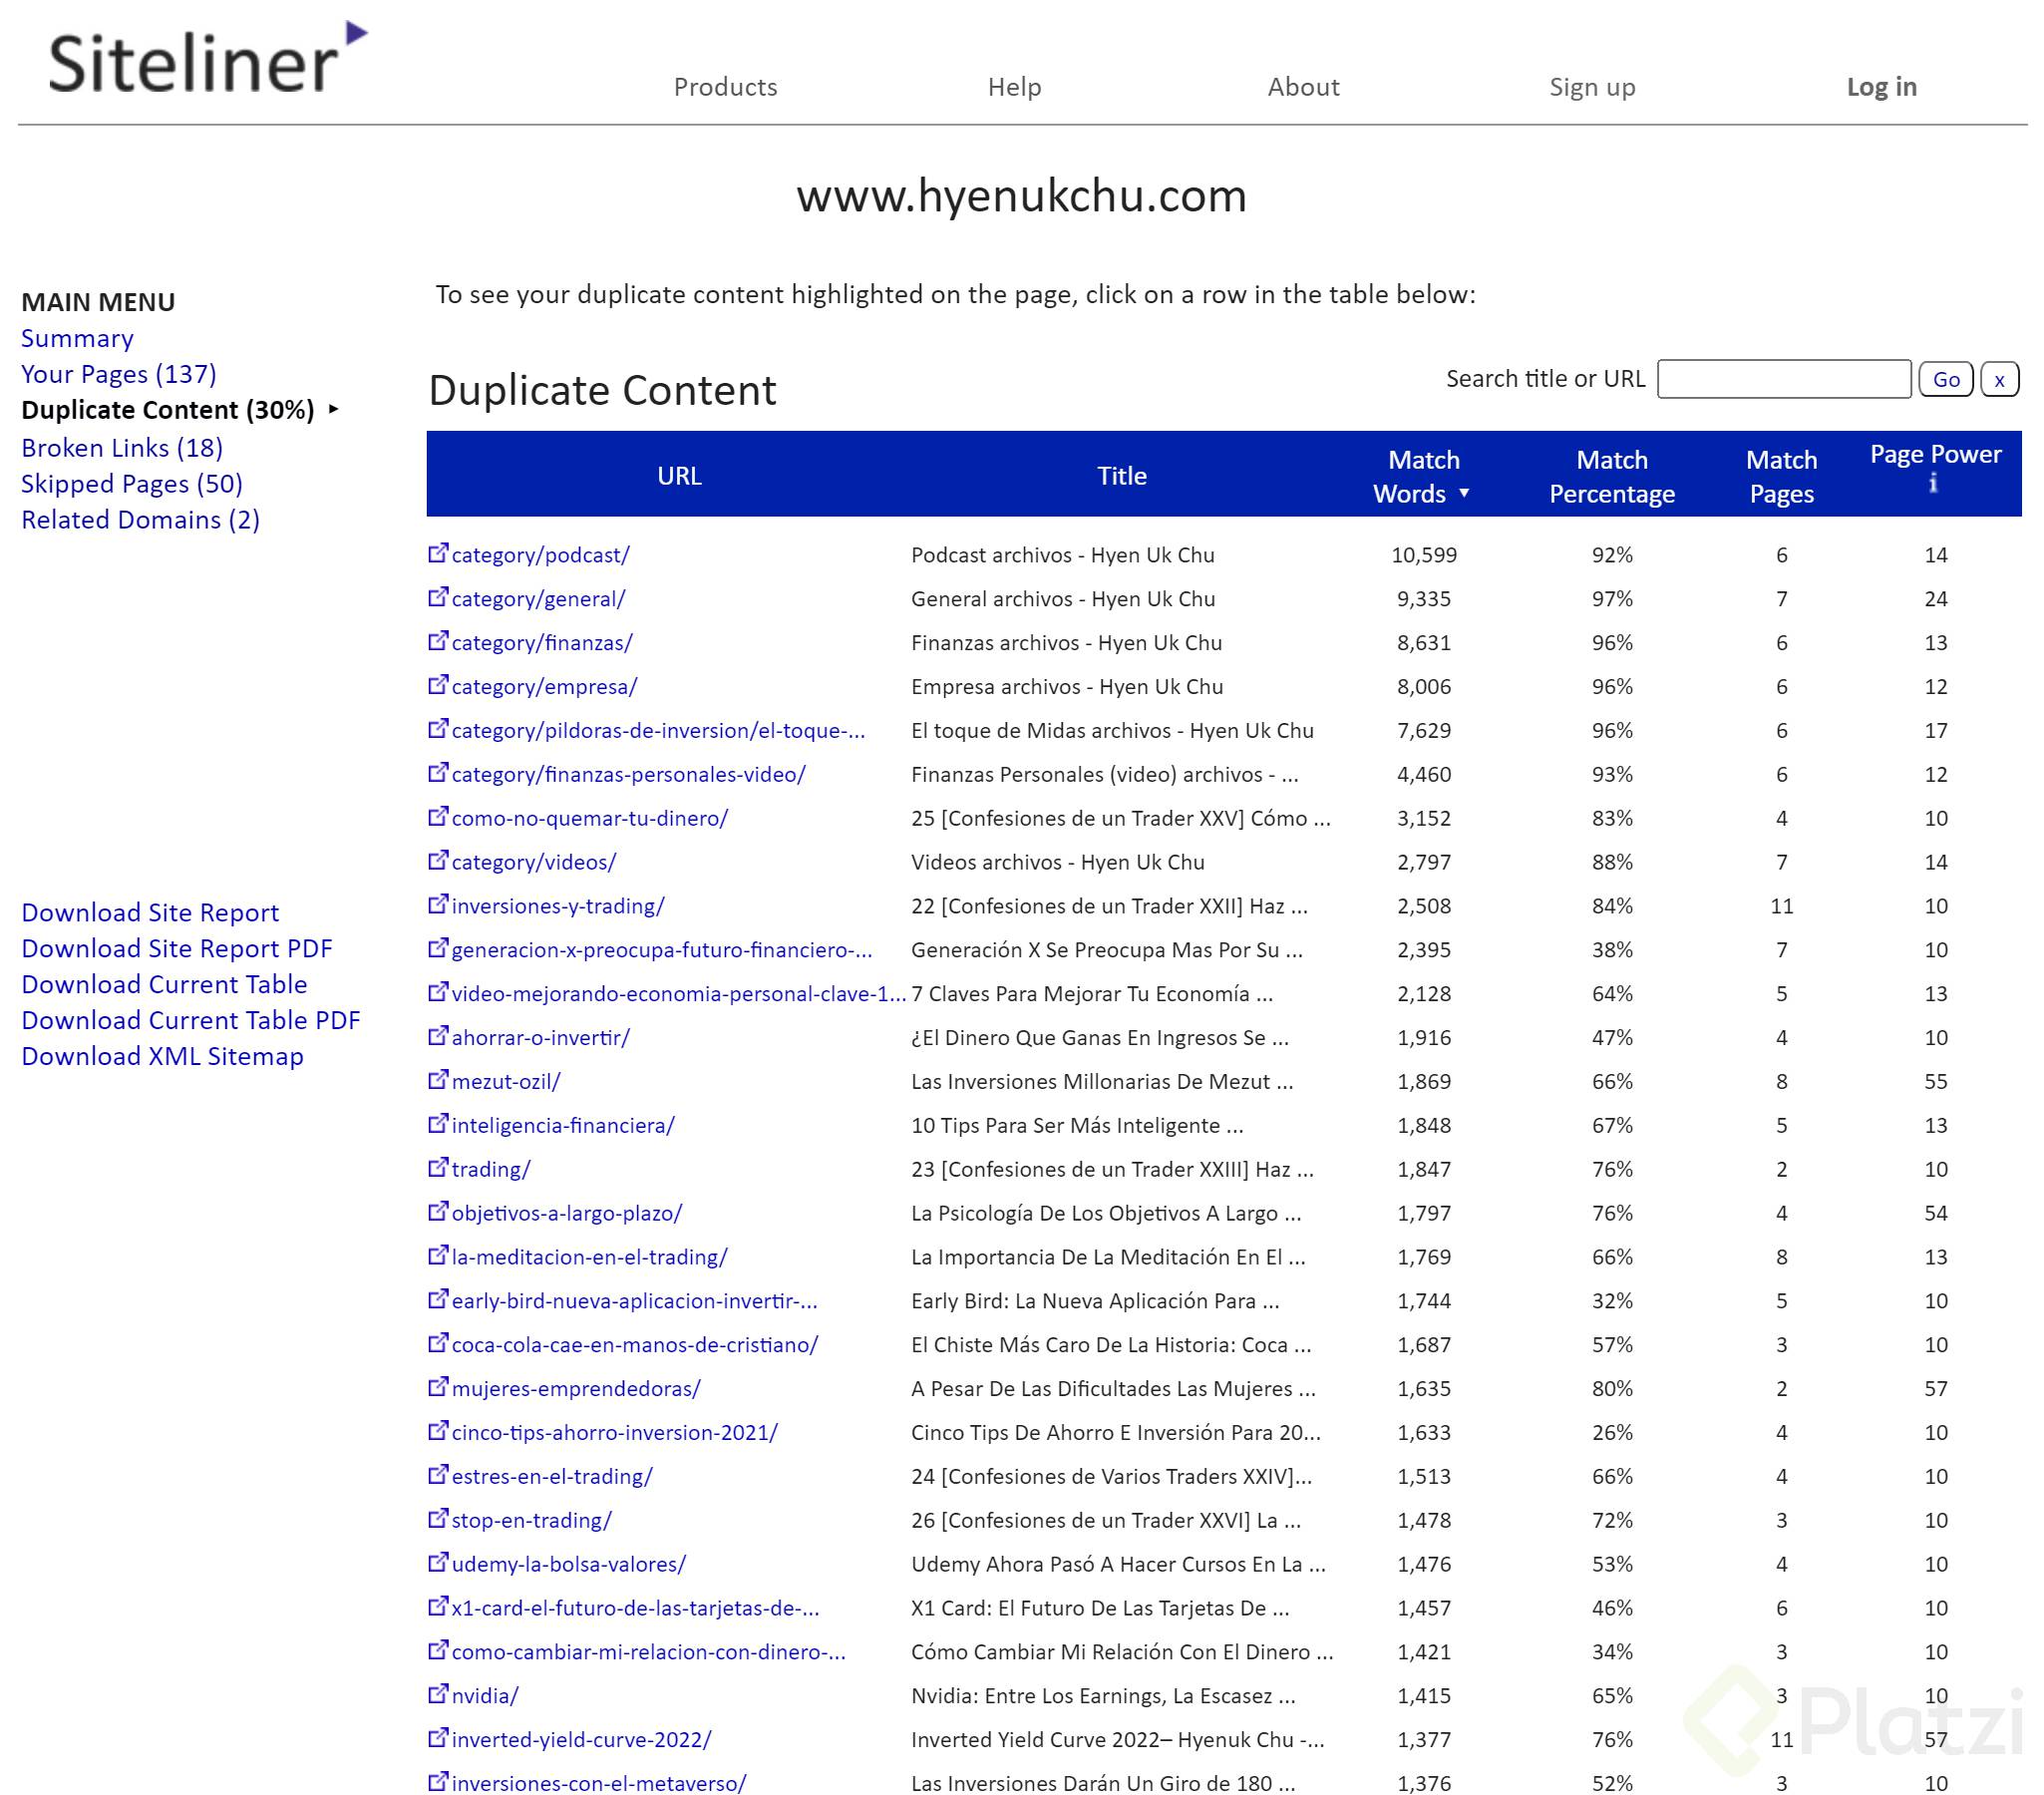The height and width of the screenshot is (1795, 2044).
Task: Sort by Match Percentage column header
Action: [1611, 476]
